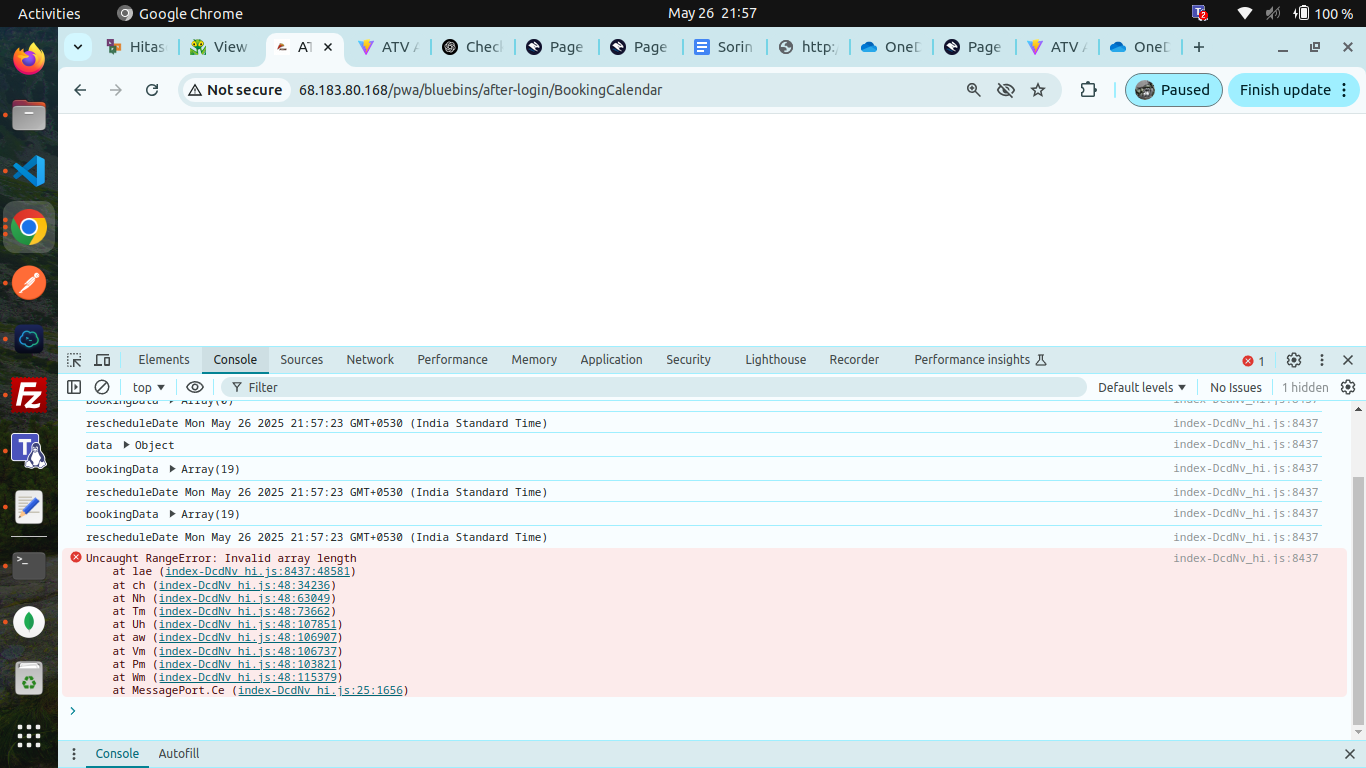
Task: Create live expression eye icon
Action: 195,387
